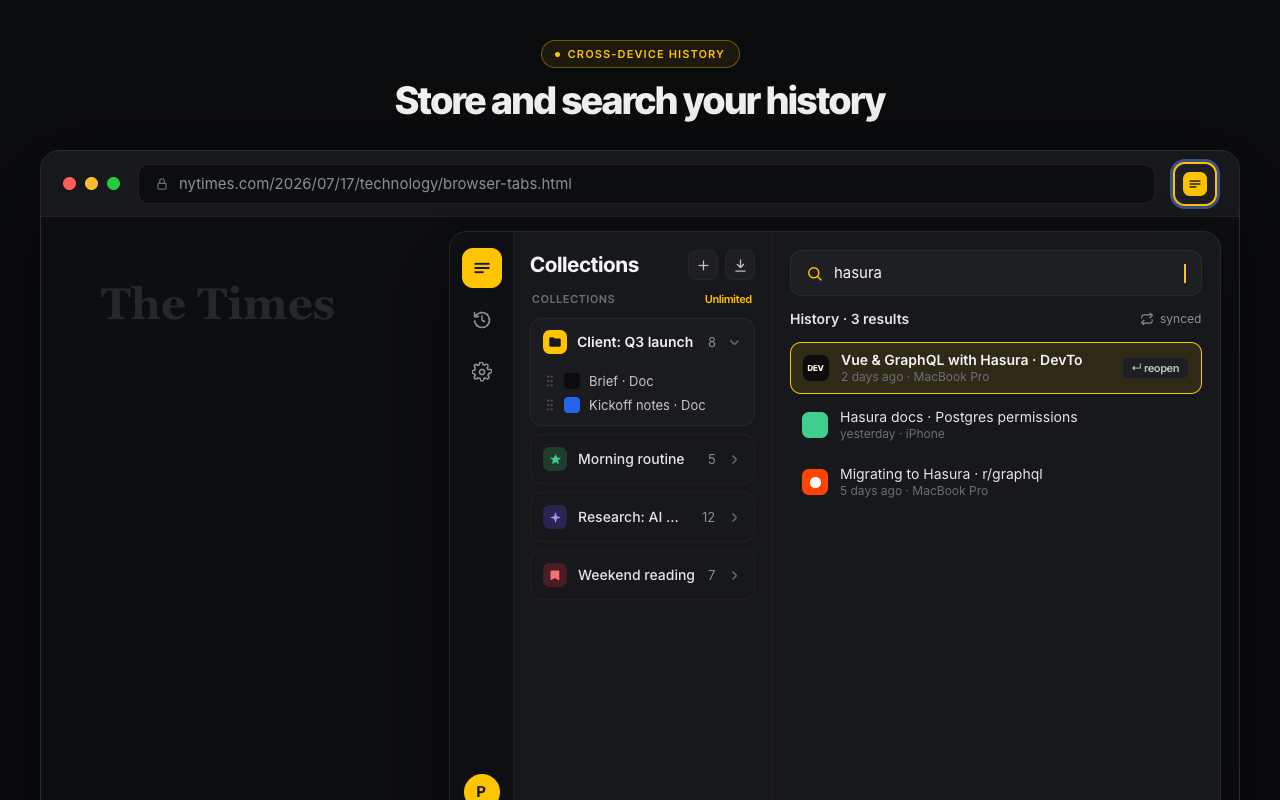Click the profile avatar labeled P

482,790
